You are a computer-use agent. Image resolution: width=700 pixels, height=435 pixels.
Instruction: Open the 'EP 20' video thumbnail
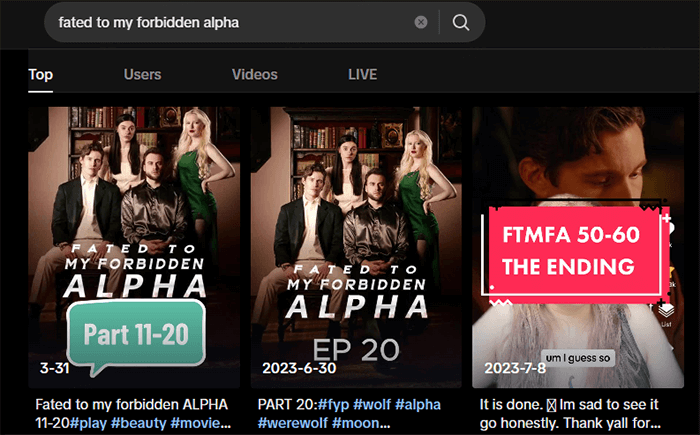[356, 247]
